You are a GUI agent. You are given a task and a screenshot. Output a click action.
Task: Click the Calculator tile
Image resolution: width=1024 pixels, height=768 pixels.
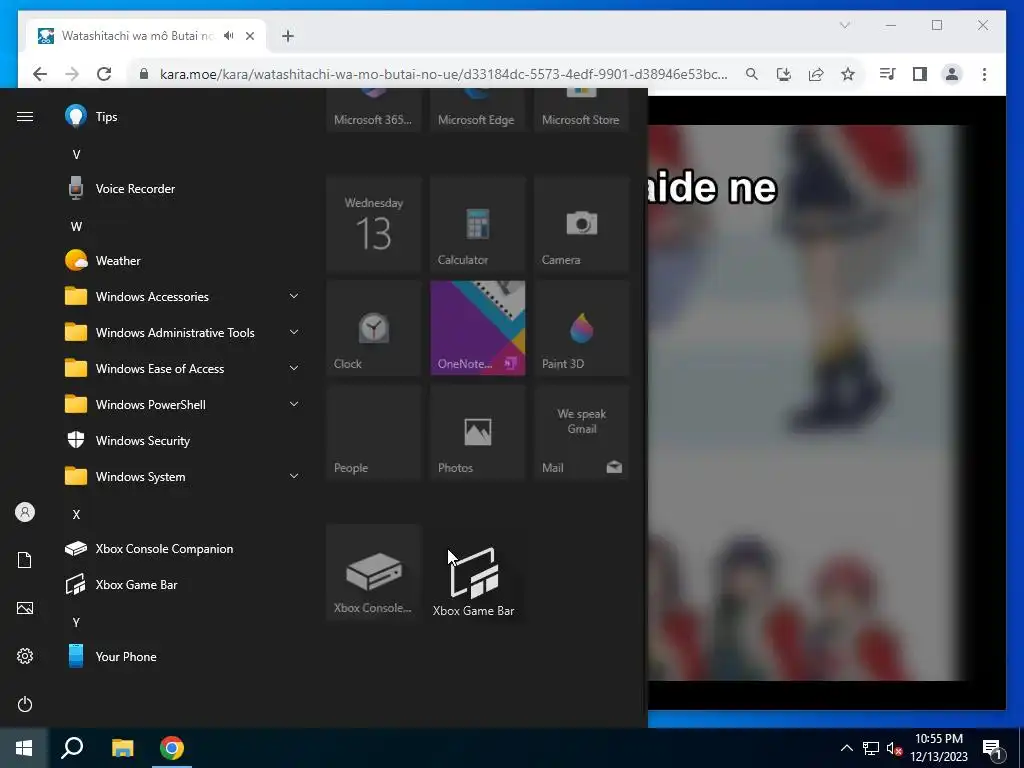[477, 224]
